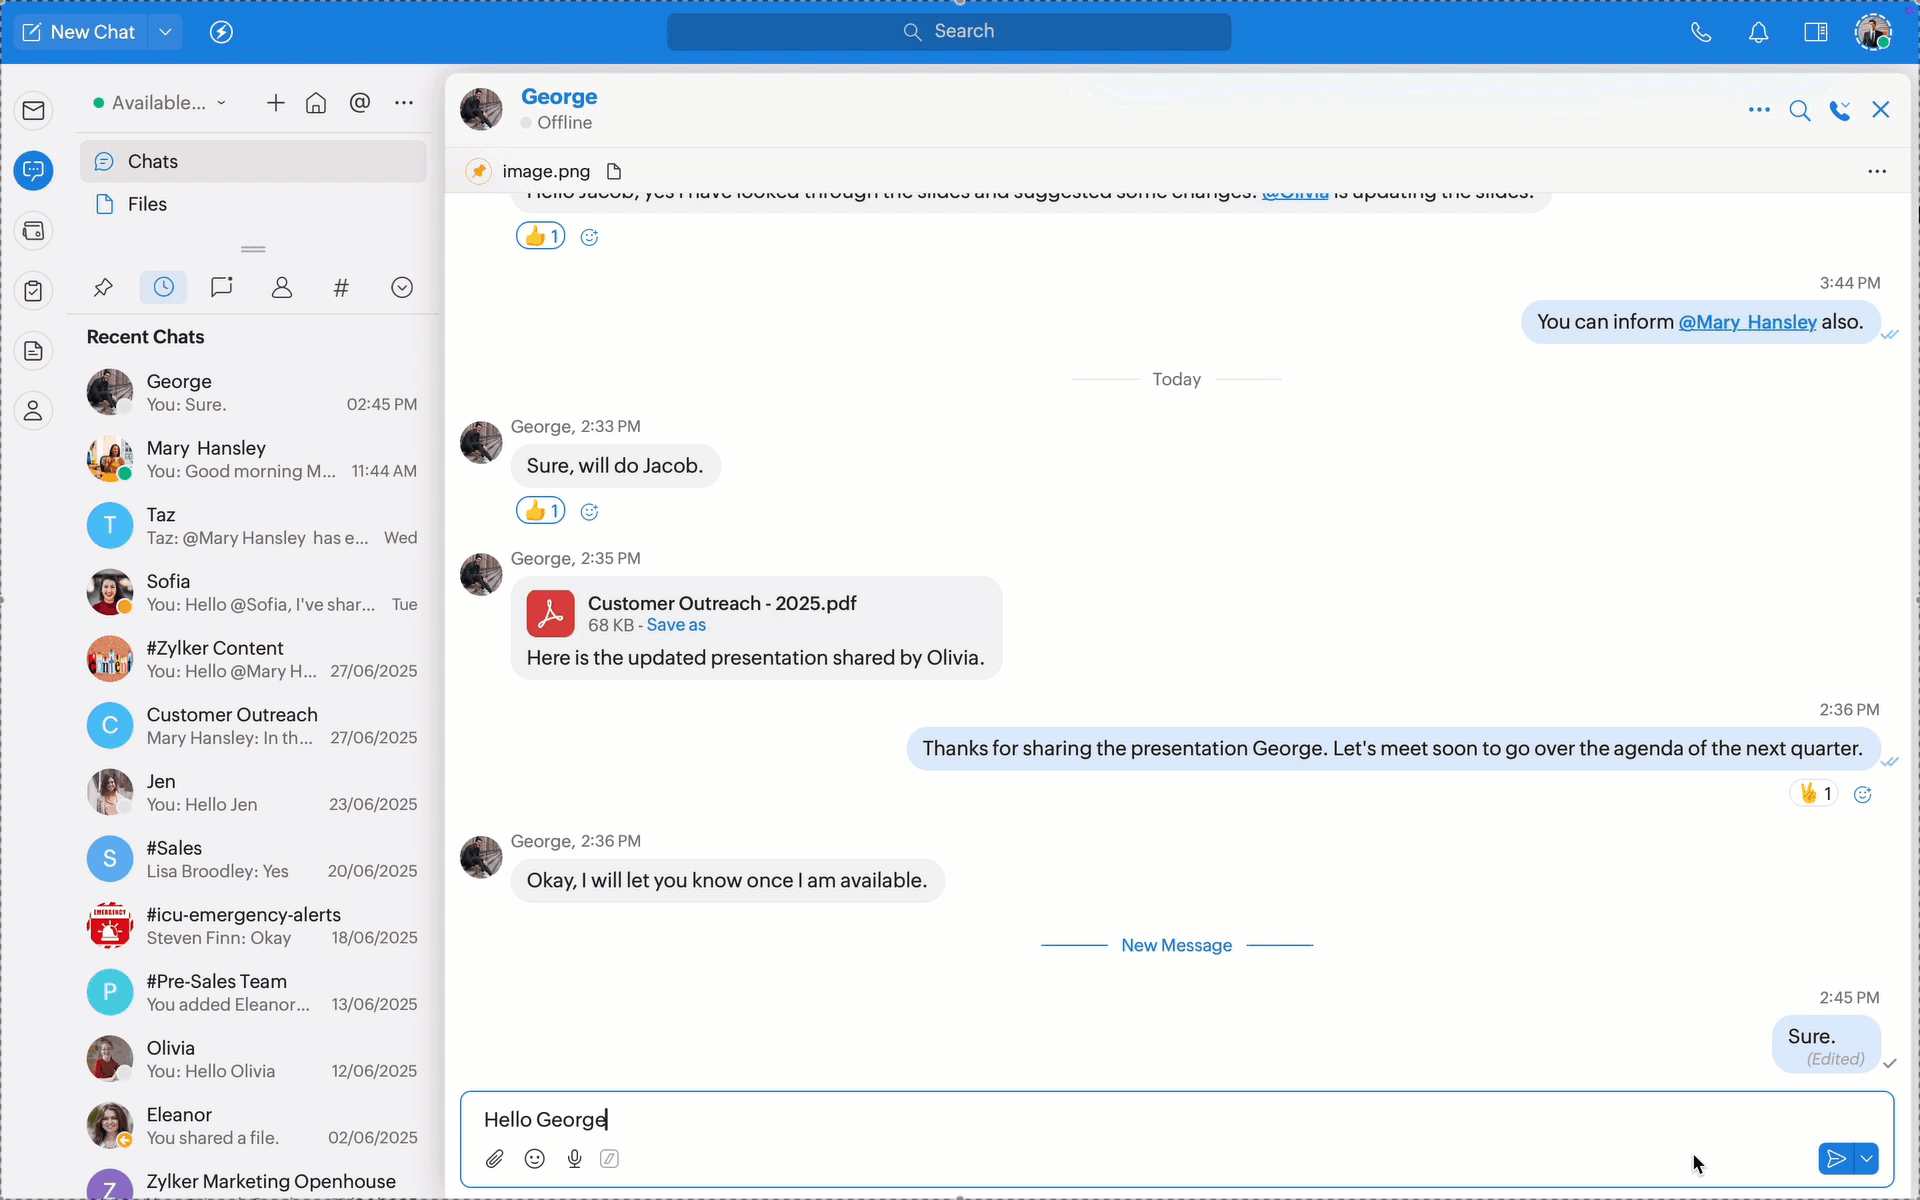The height and width of the screenshot is (1200, 1920).
Task: Open the Files section
Action: (147, 204)
